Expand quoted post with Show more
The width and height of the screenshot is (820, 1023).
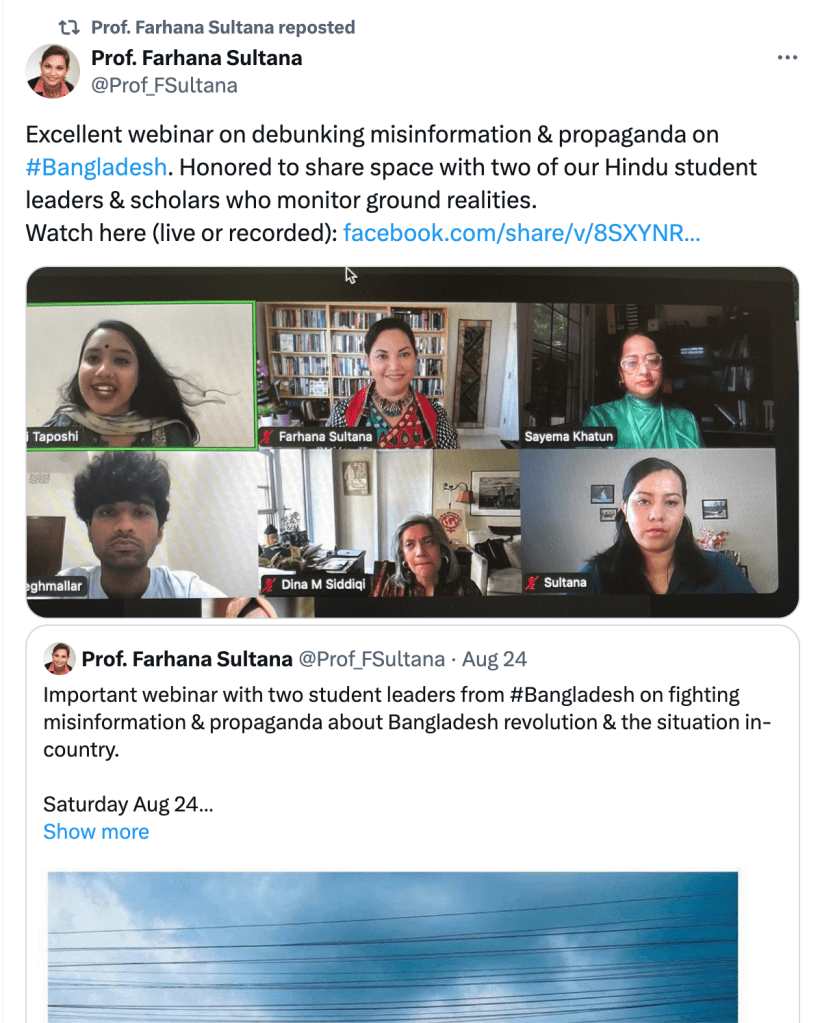pyautogui.click(x=96, y=831)
